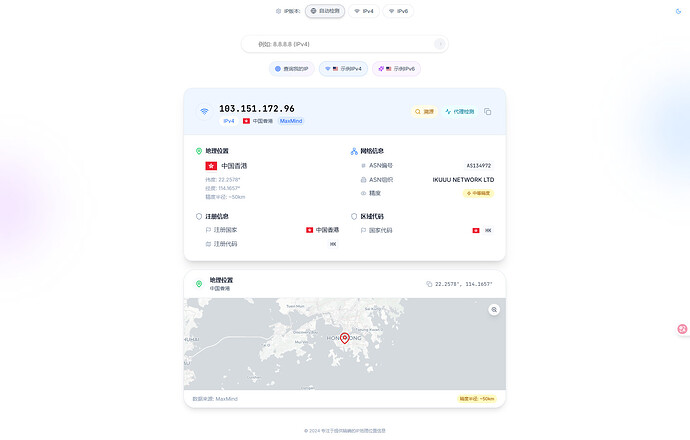
Task: Switch IP version to IPv4
Action: (x=364, y=11)
